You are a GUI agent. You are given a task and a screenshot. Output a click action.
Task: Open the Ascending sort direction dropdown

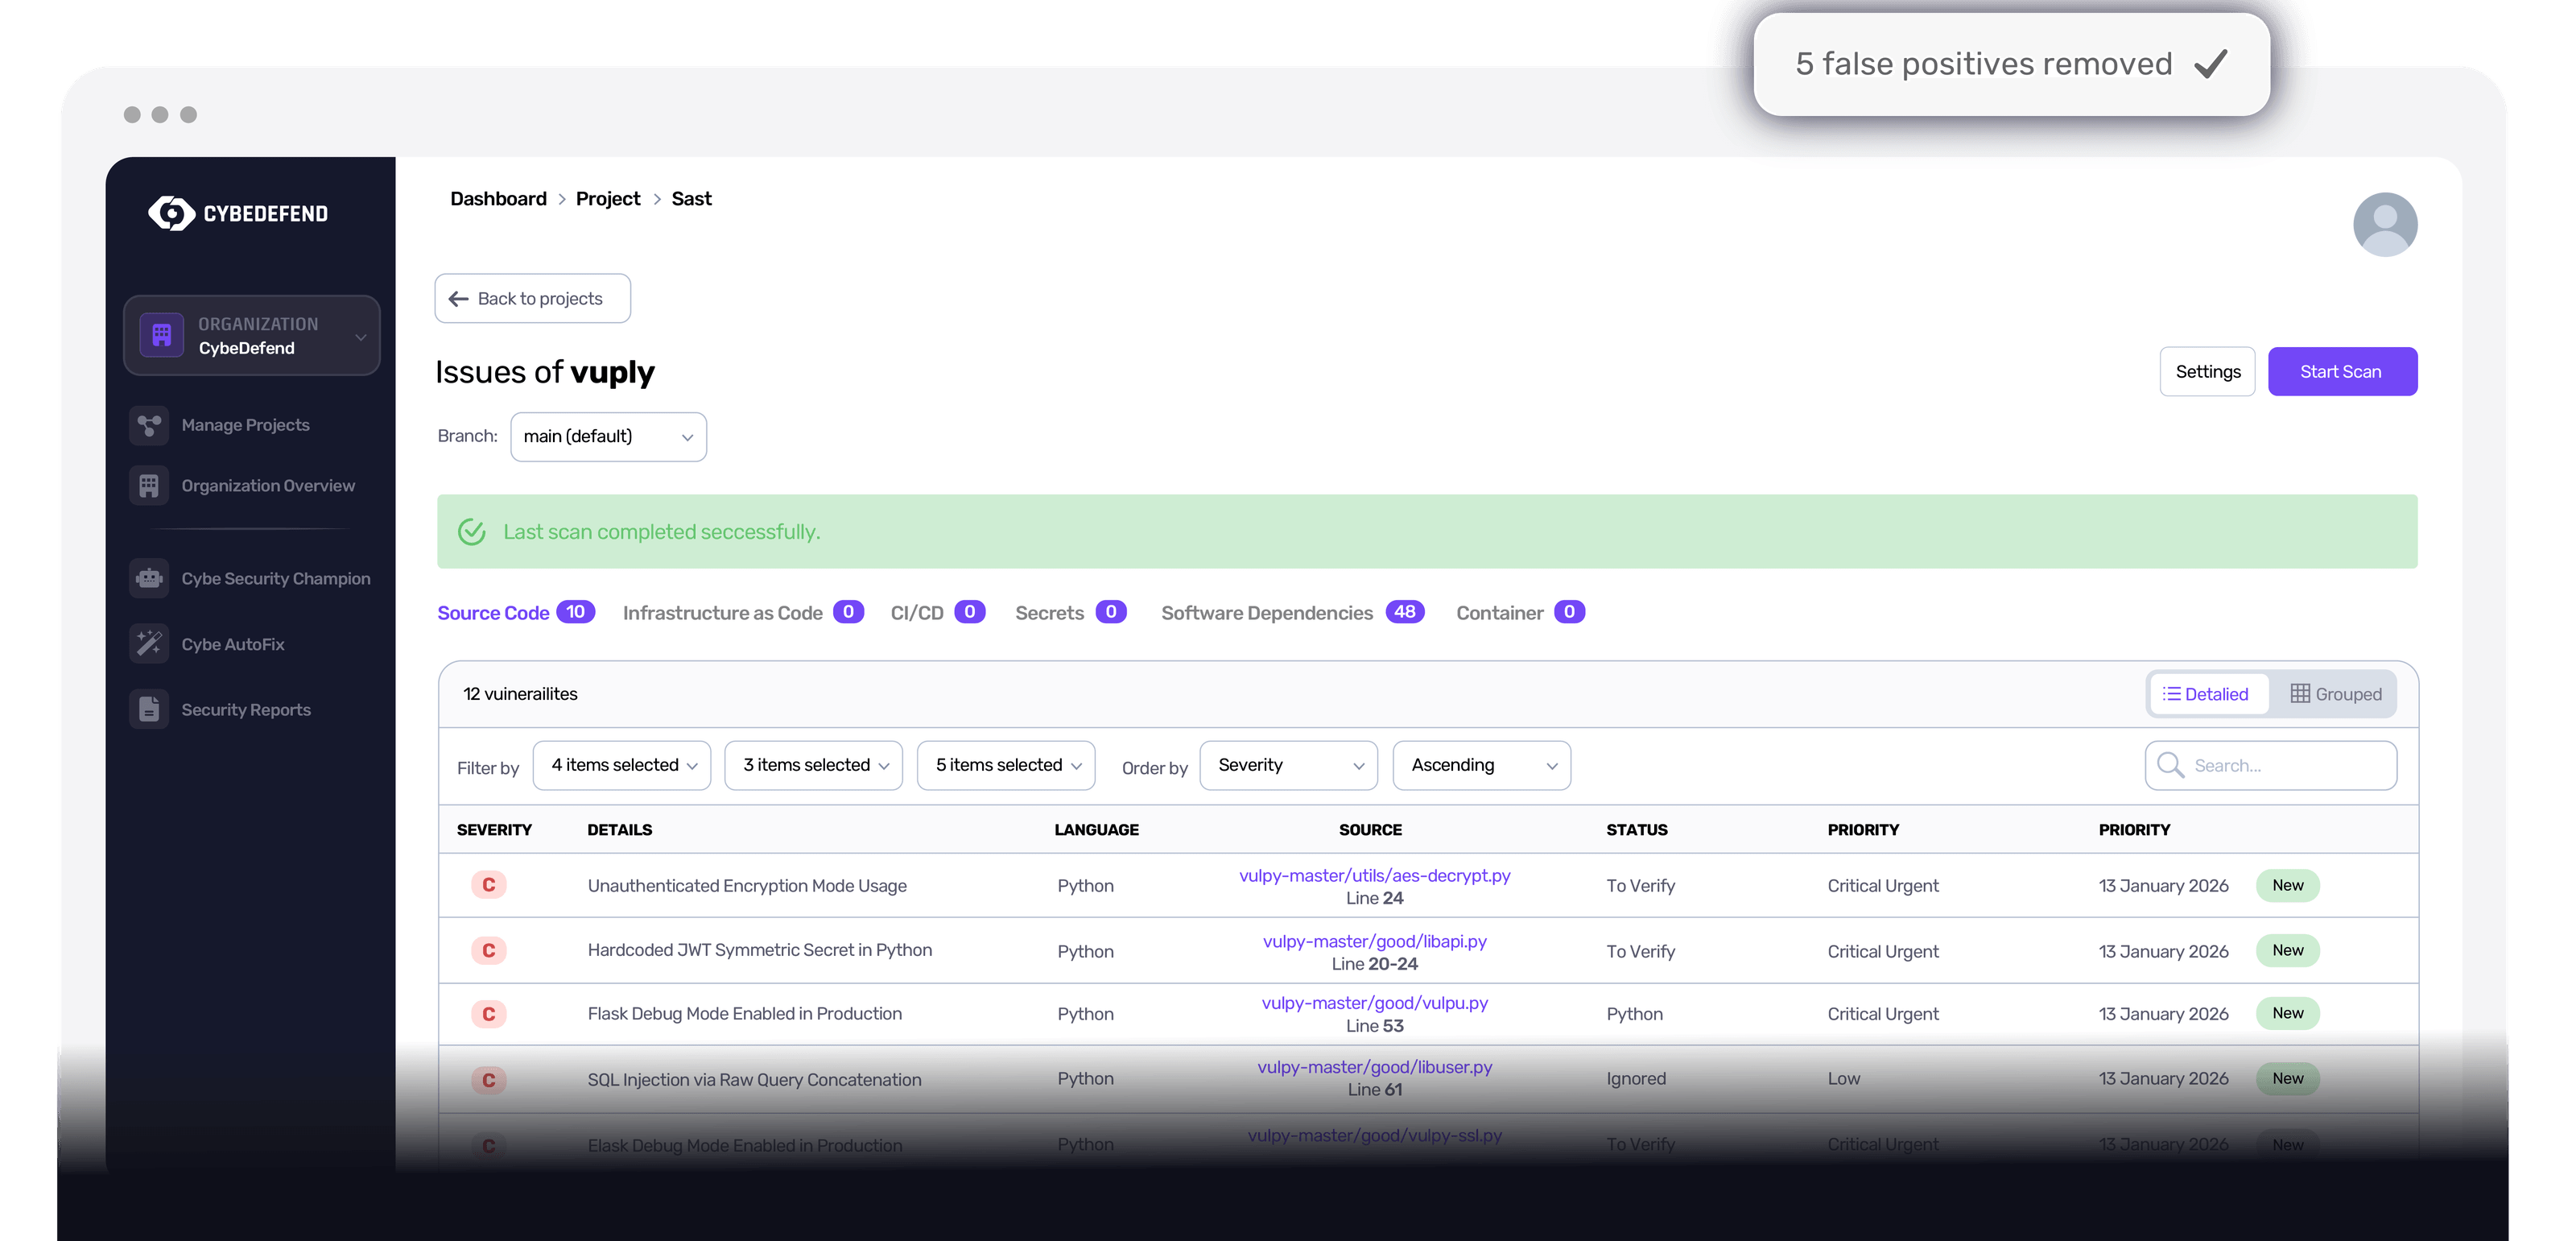pyautogui.click(x=1481, y=765)
